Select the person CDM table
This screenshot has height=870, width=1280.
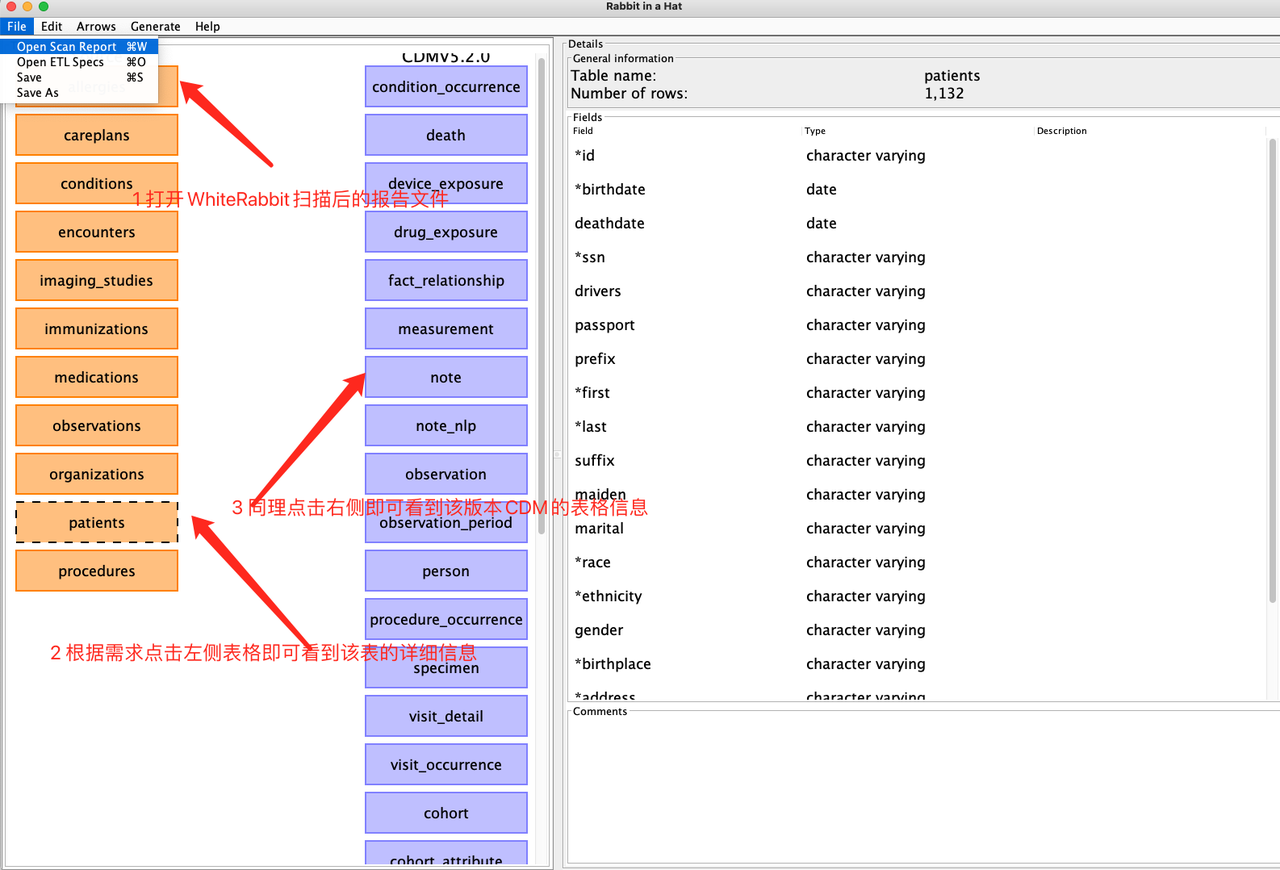[x=445, y=570]
